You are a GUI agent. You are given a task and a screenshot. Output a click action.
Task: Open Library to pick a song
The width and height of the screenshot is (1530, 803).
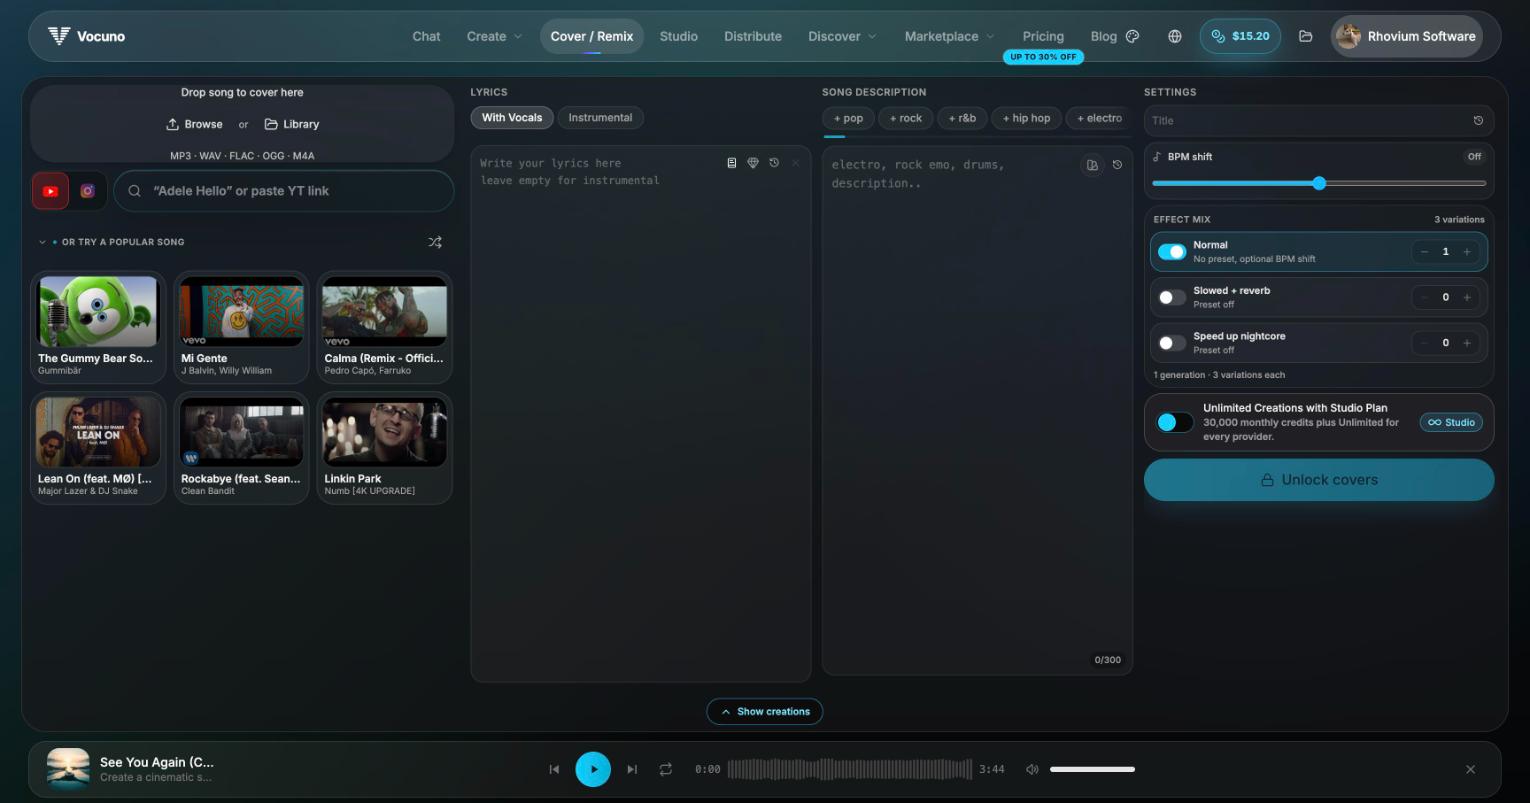click(x=292, y=124)
